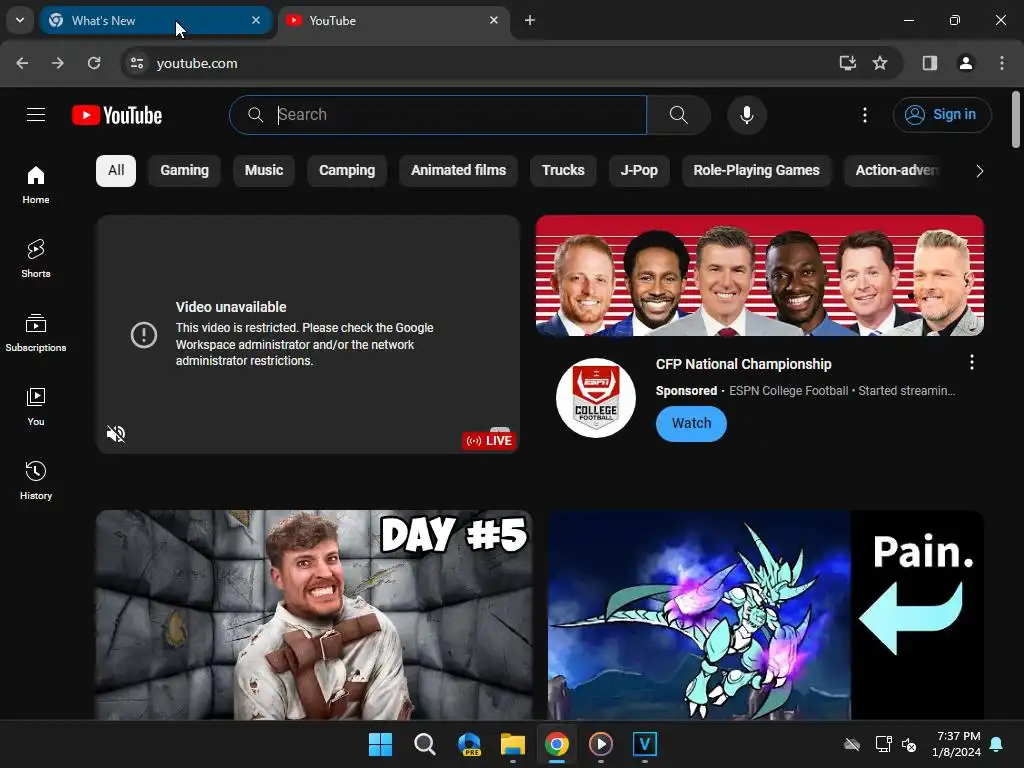Click the YouTube logo

(x=117, y=115)
